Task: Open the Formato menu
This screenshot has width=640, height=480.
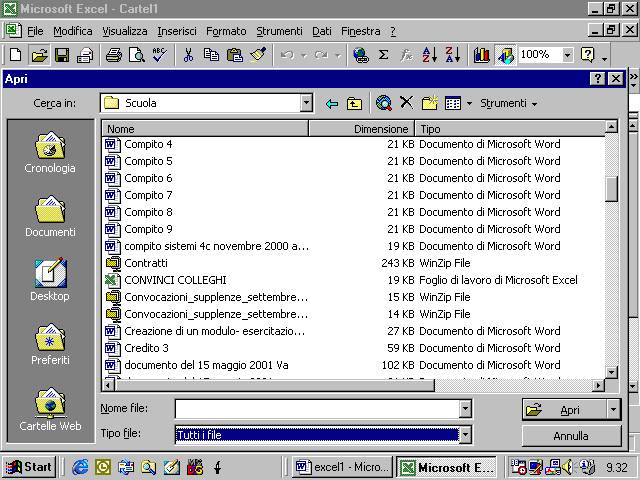Action: click(x=226, y=31)
